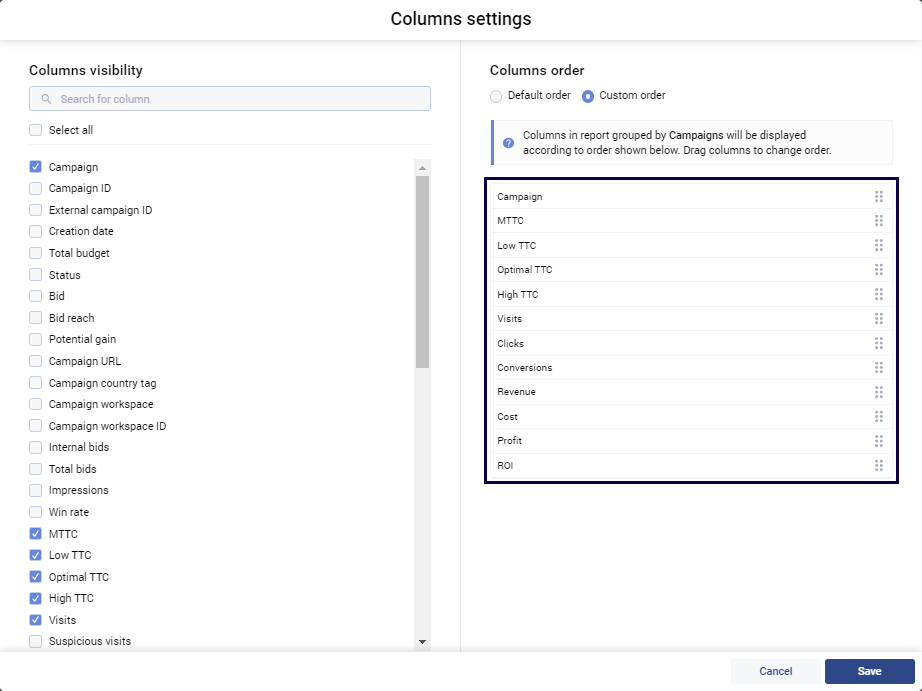922x691 pixels.
Task: Click the Conversions row drag handle
Action: 879,368
